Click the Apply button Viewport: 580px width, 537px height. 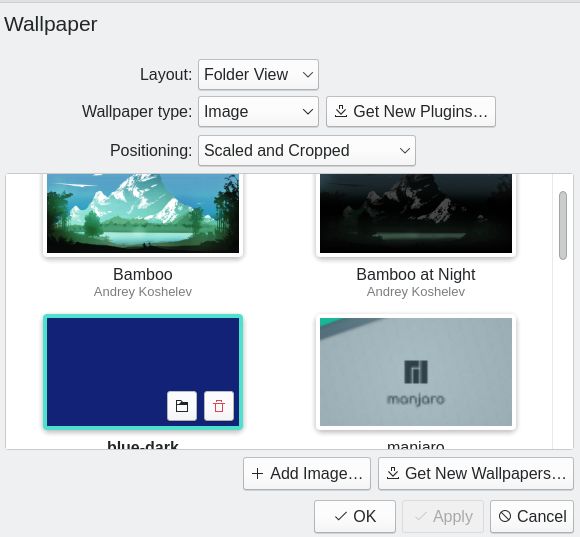443,516
